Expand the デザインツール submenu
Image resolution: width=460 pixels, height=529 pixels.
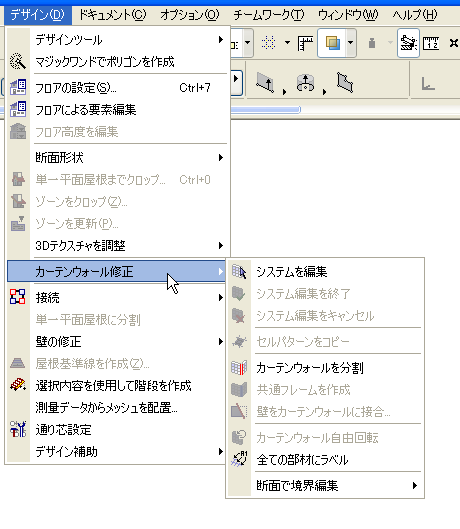[221, 40]
